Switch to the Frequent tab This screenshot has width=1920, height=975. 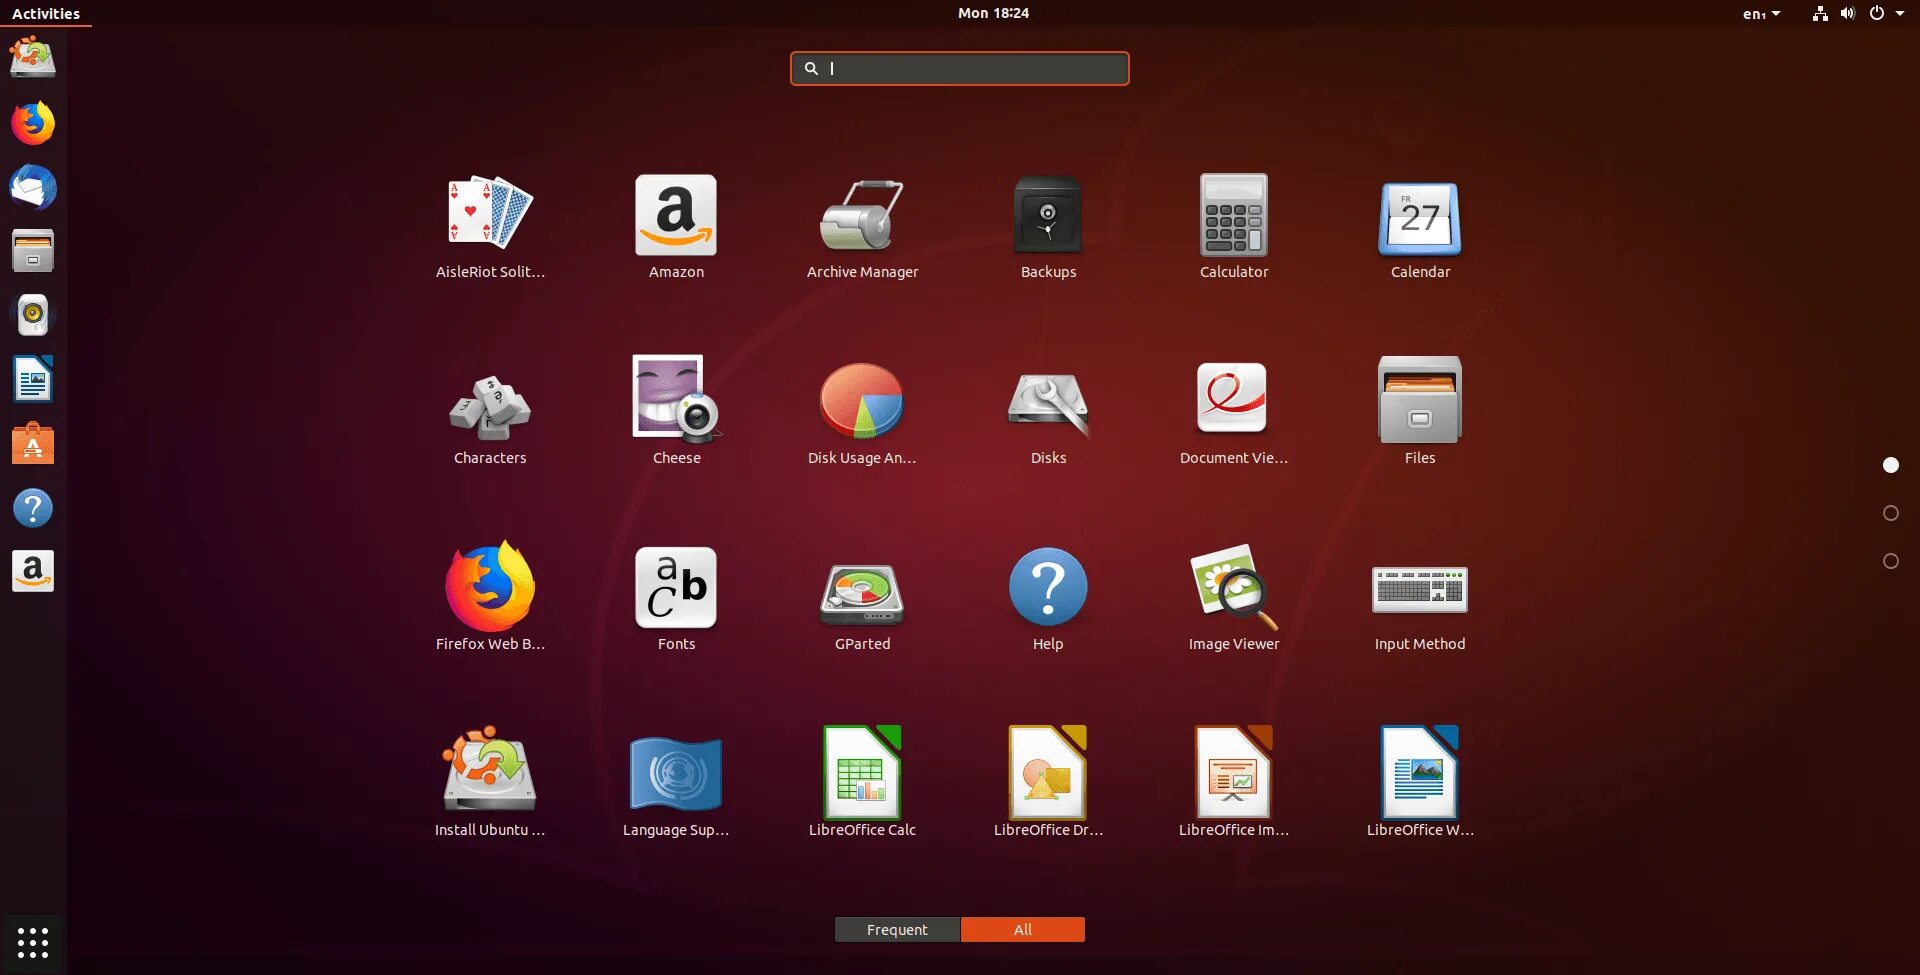[x=897, y=930]
